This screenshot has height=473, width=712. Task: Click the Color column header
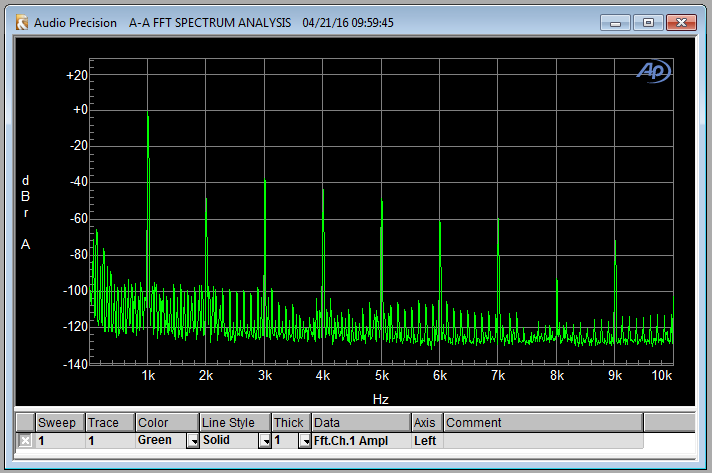pos(167,423)
